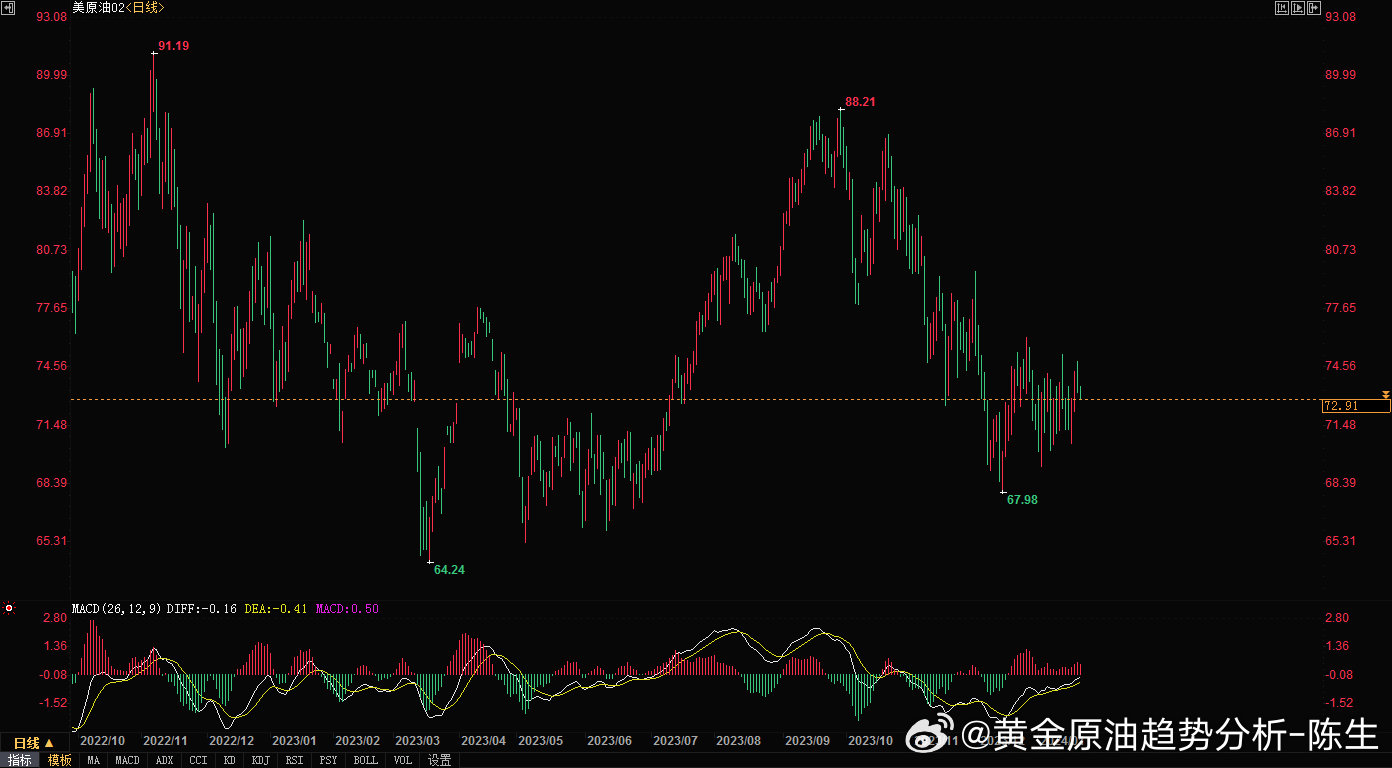
Task: Click the jump-to-chart-start icon
Action: 1282,8
